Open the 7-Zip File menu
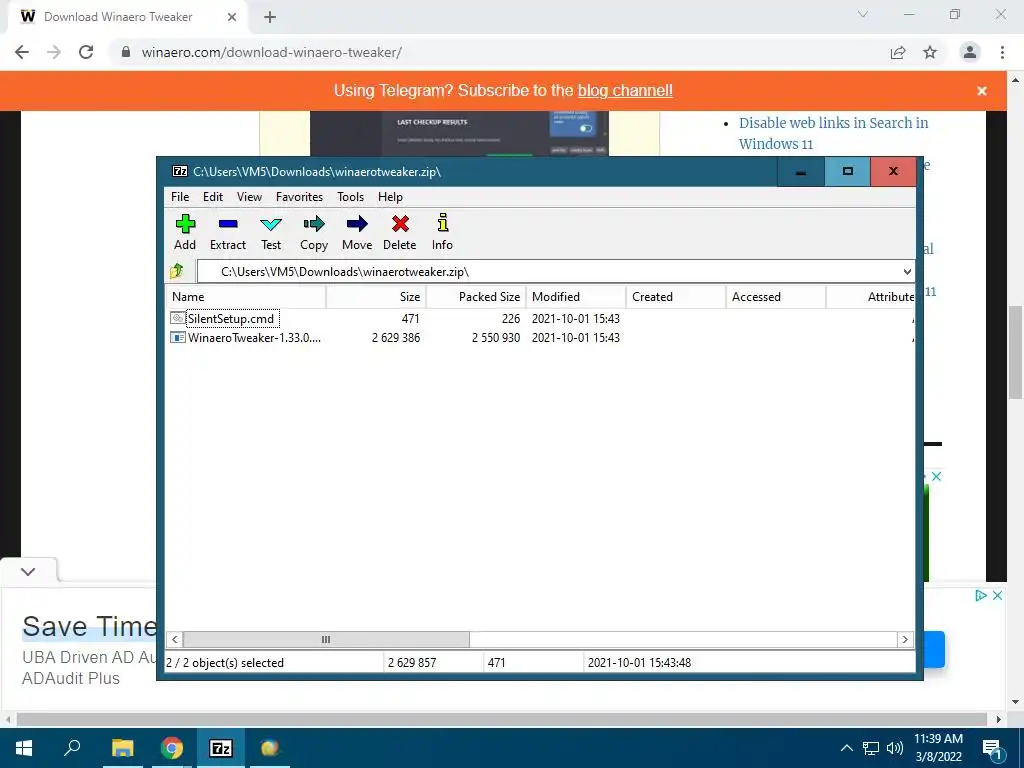This screenshot has width=1024, height=768. 180,197
